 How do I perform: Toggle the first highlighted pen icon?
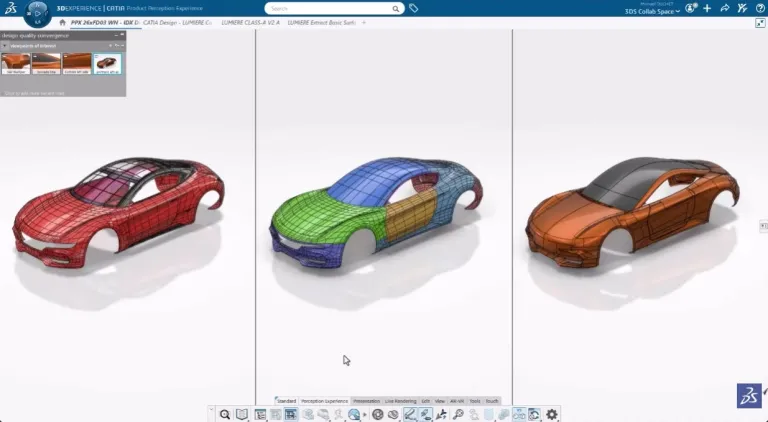410,414
